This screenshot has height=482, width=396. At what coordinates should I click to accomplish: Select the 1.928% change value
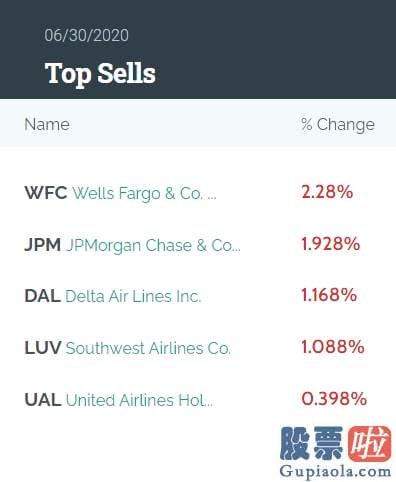331,244
